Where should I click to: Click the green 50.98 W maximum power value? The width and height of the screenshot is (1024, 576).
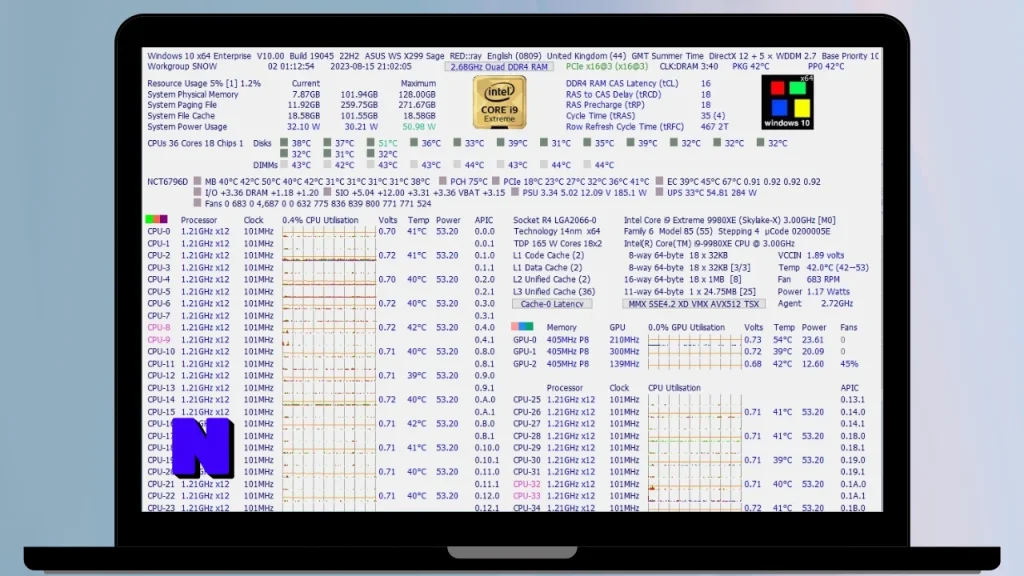pyautogui.click(x=419, y=127)
